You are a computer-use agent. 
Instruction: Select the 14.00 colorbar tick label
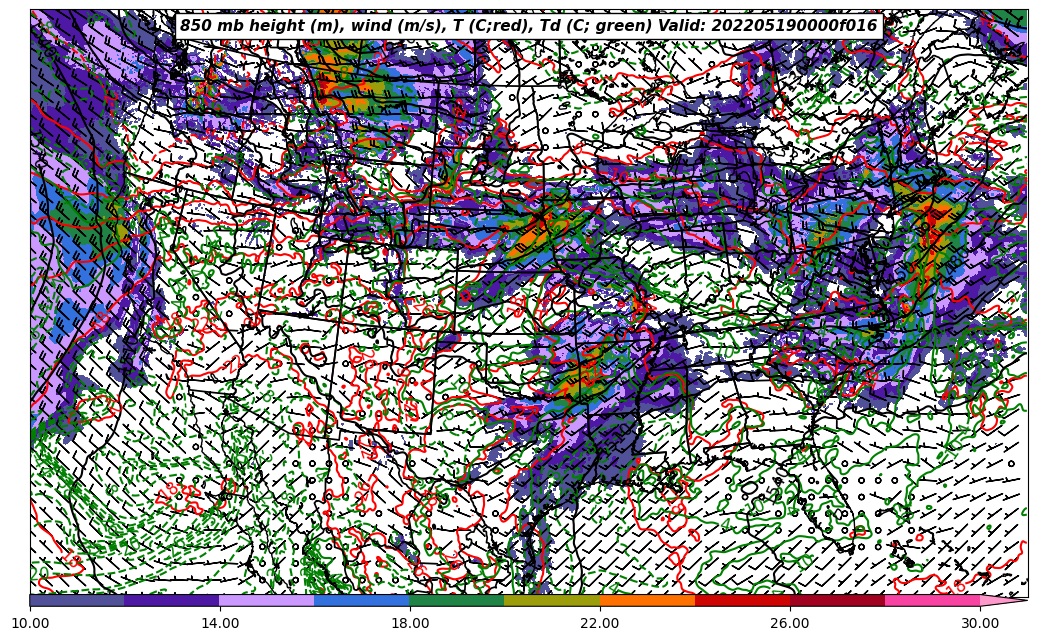click(220, 623)
